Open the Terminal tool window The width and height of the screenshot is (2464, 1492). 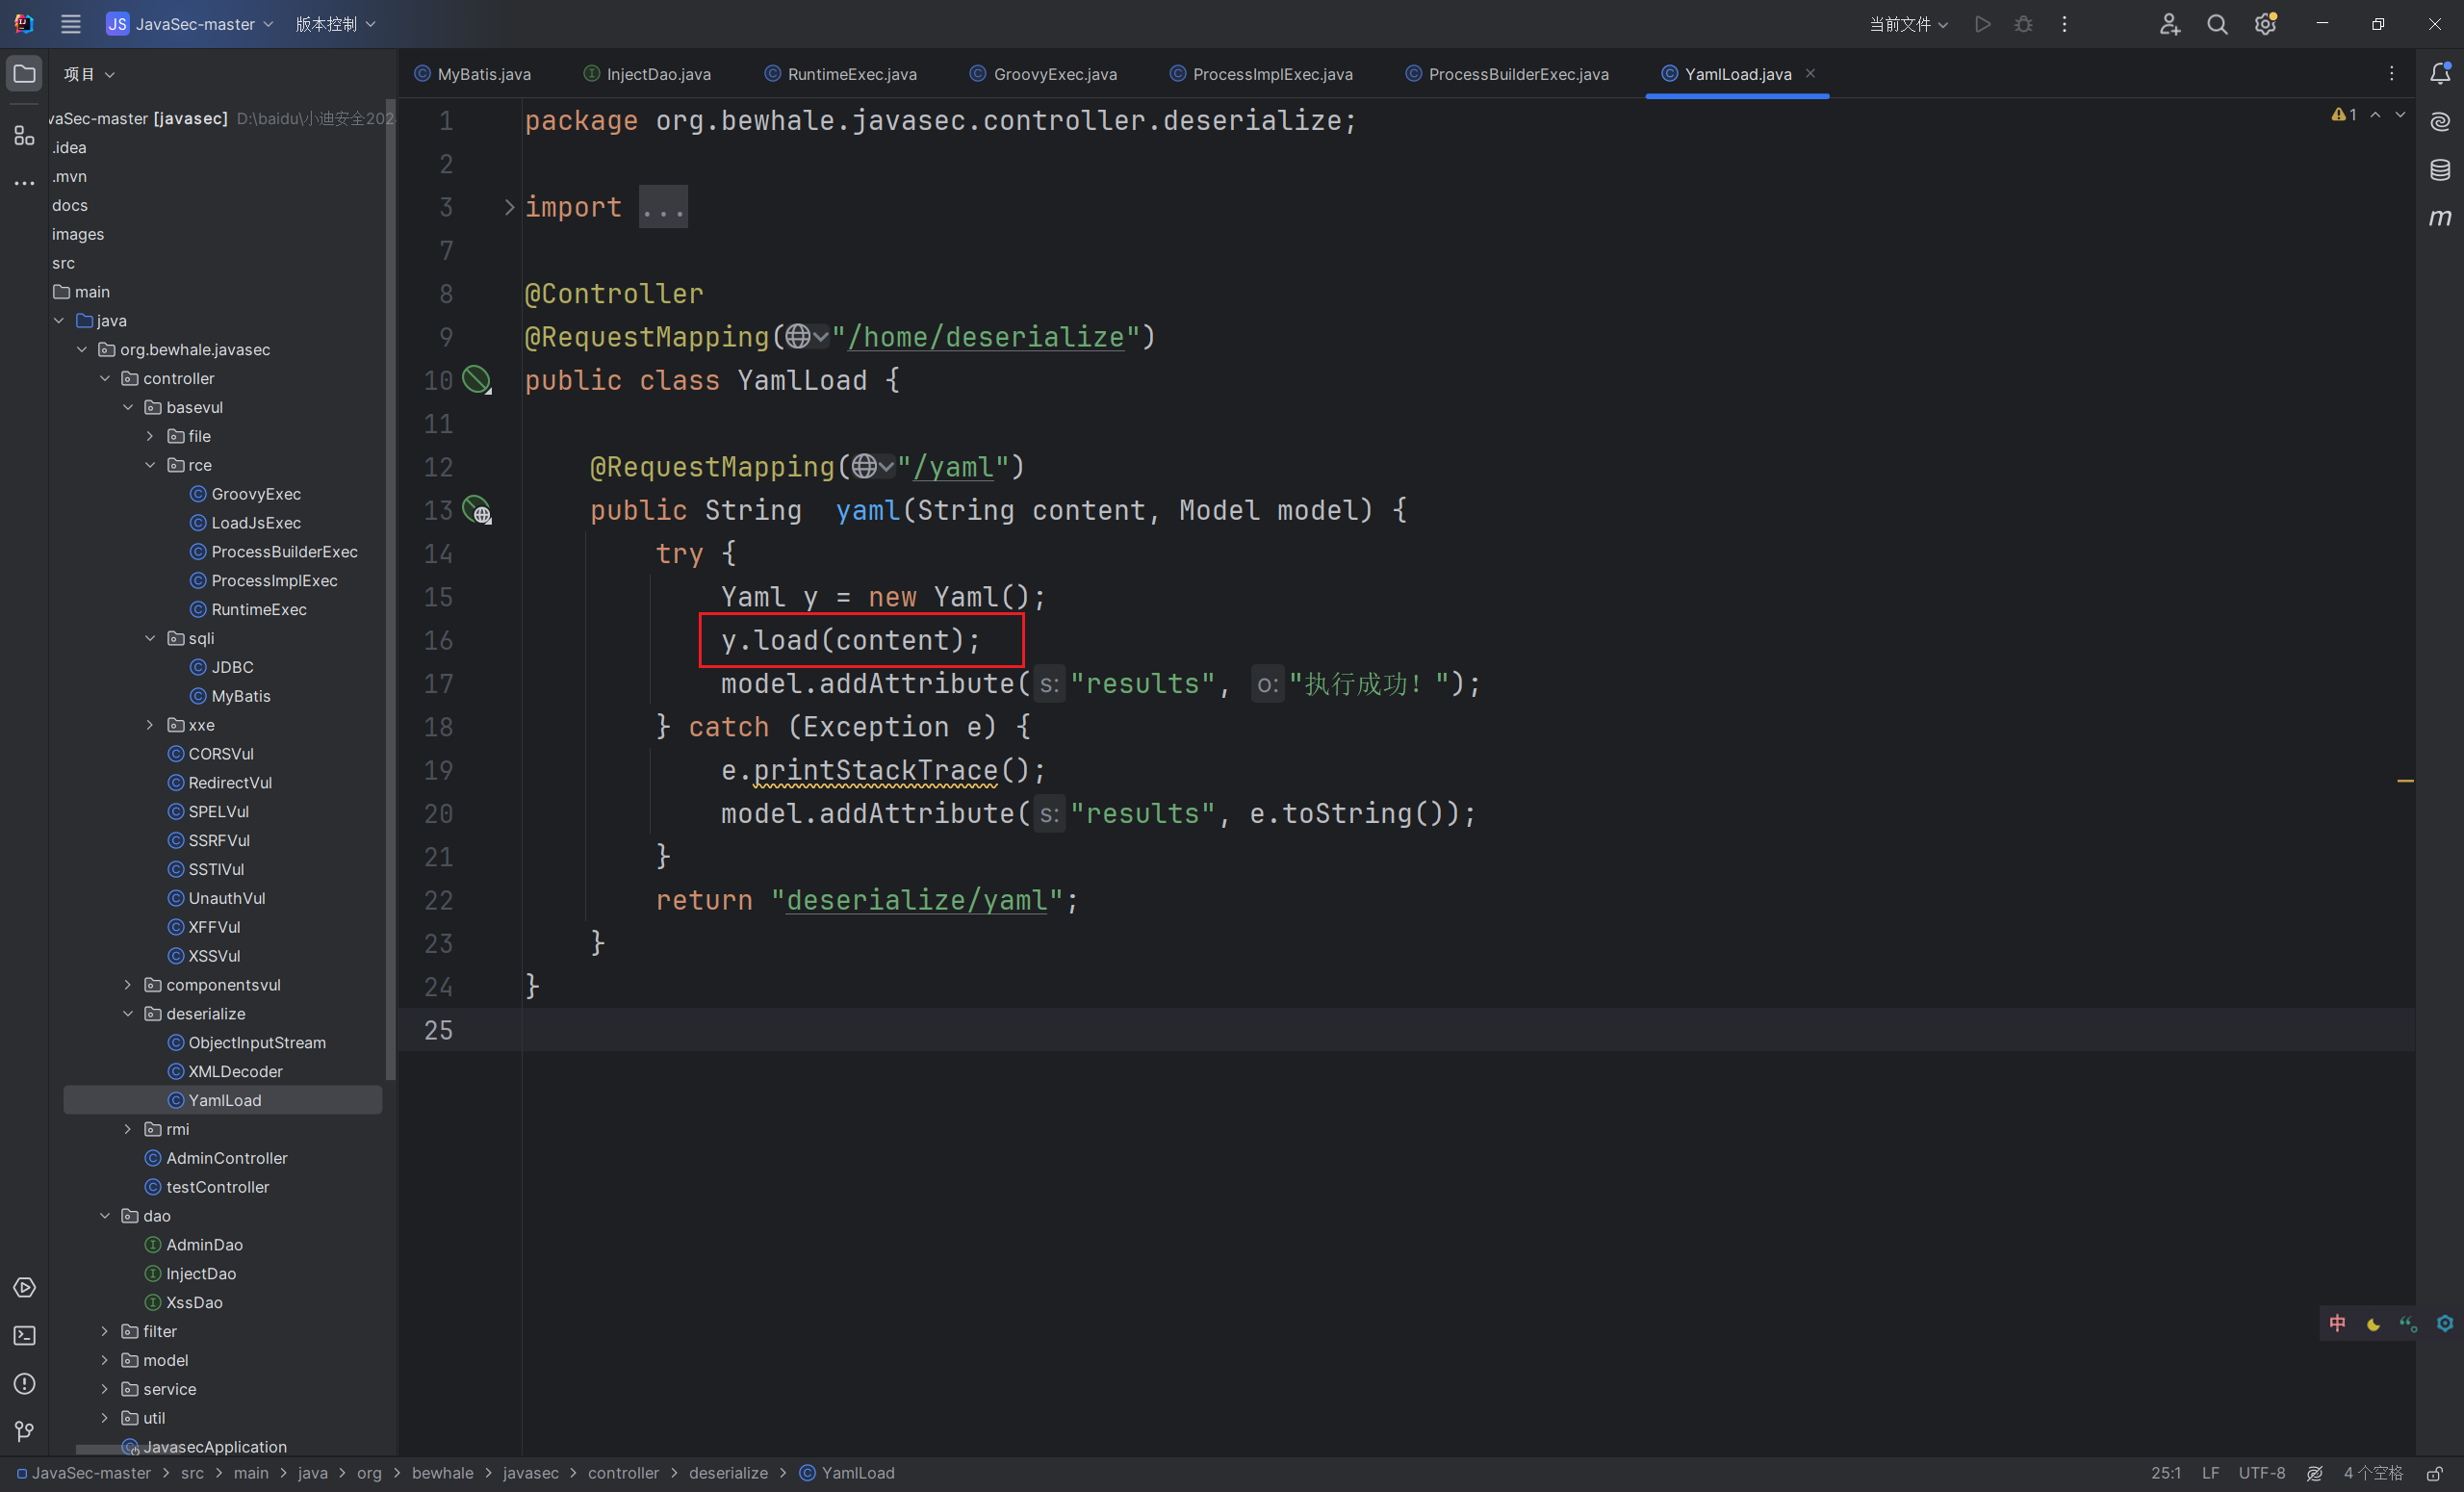[x=24, y=1335]
